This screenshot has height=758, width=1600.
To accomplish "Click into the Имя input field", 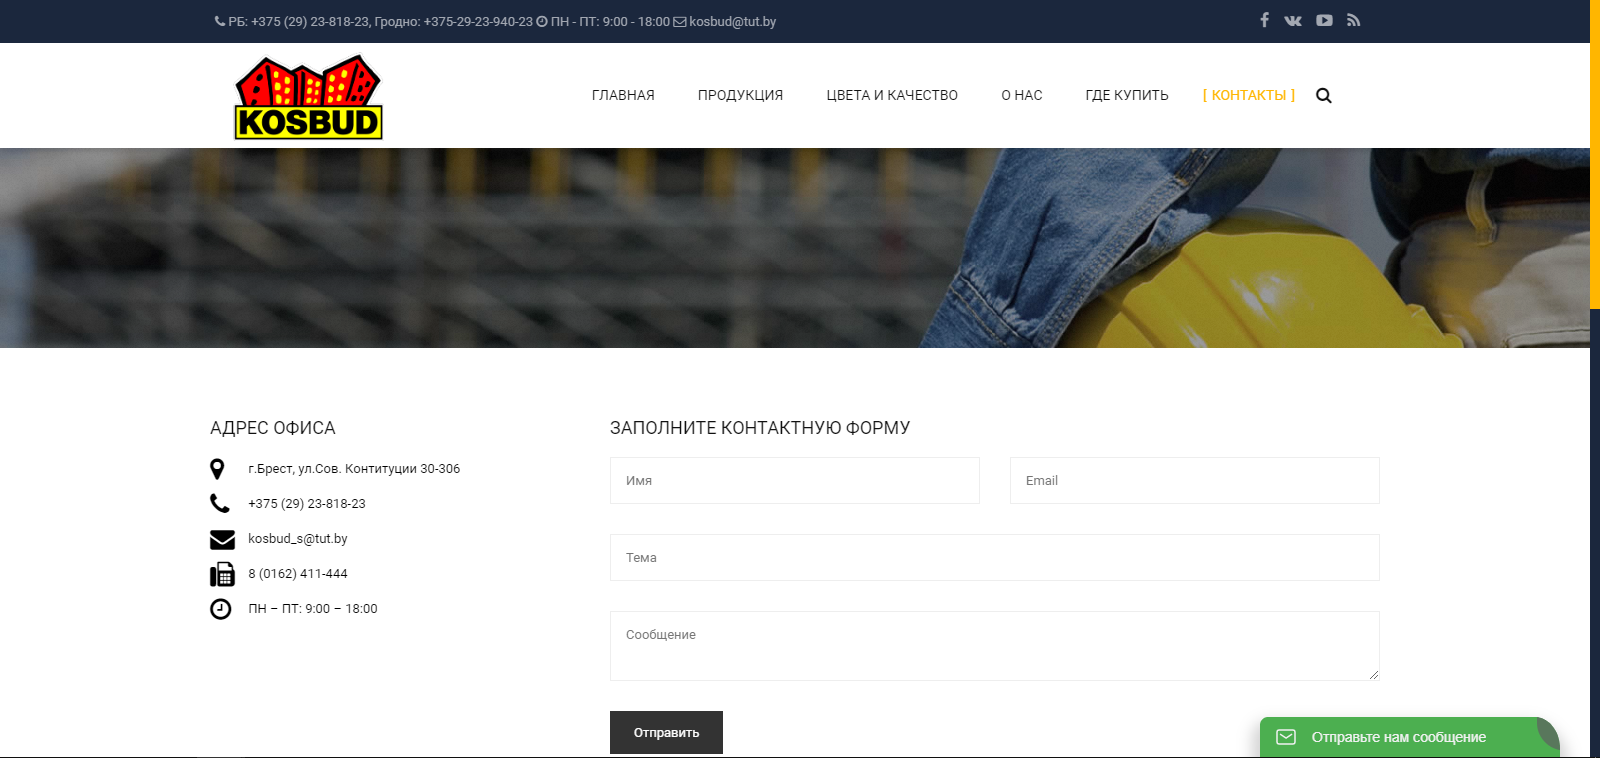I will tap(795, 480).
